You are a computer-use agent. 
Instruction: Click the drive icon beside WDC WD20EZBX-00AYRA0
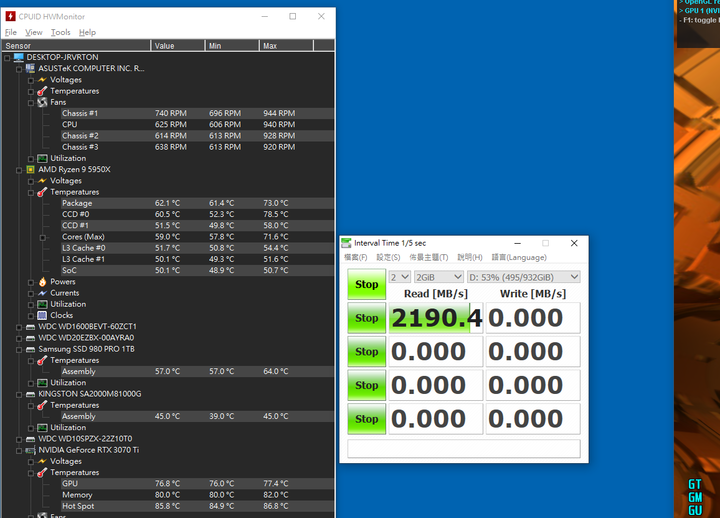(30, 338)
